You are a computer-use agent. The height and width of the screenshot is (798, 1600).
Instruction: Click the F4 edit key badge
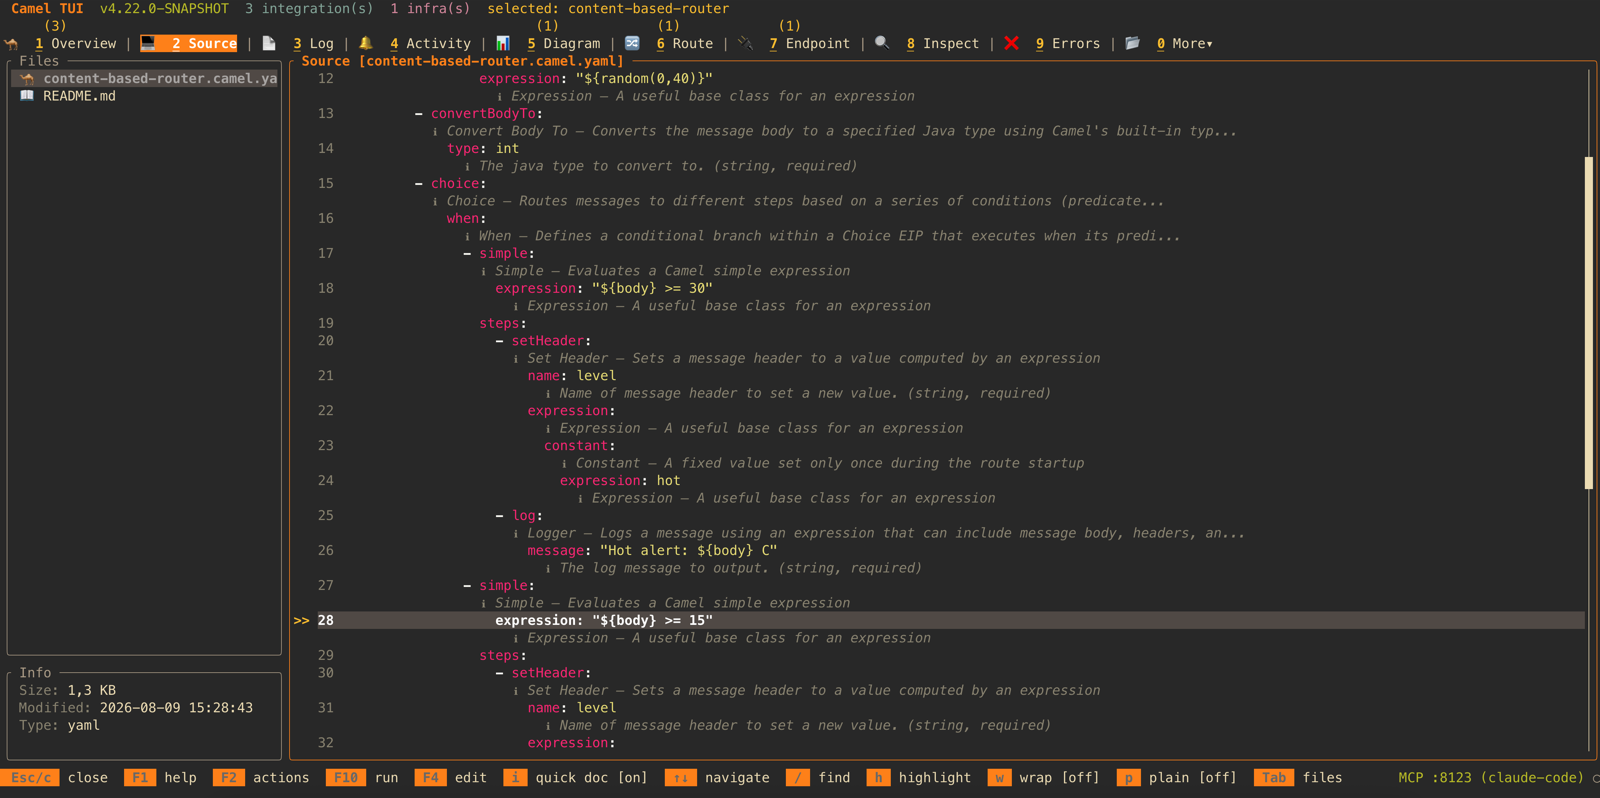pos(430,778)
